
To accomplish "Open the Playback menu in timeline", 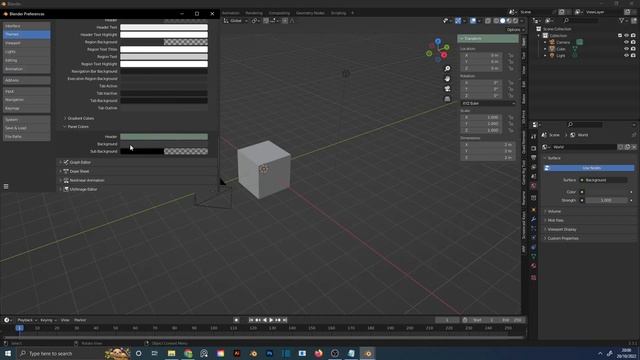I will pyautogui.click(x=27, y=320).
